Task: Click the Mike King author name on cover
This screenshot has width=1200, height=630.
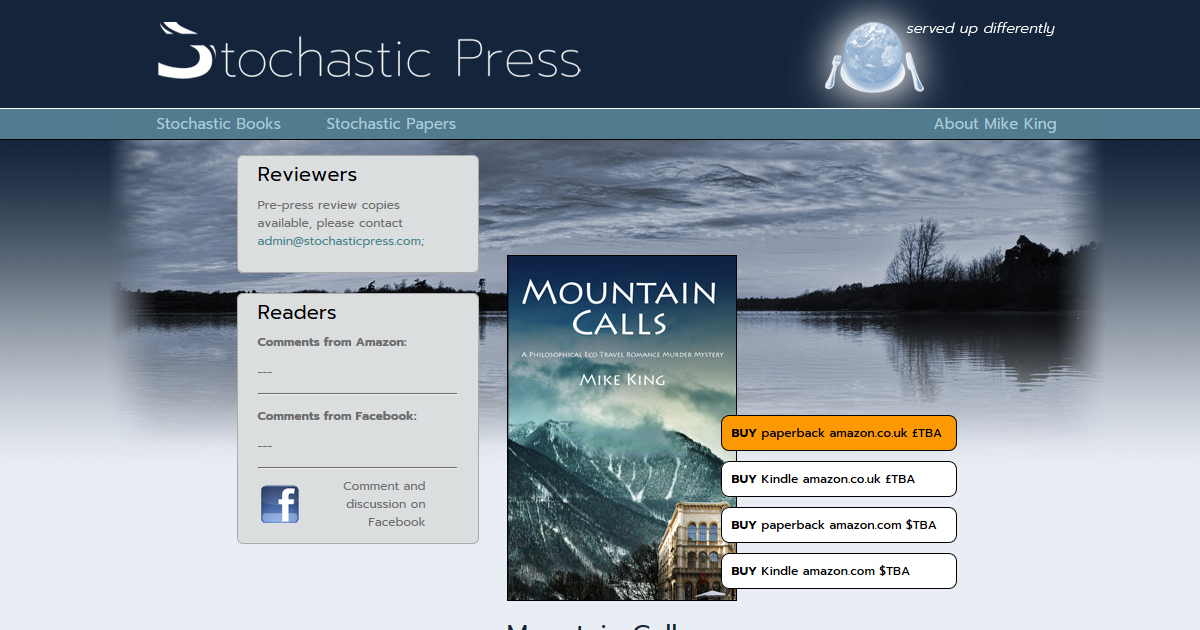Action: tap(622, 380)
